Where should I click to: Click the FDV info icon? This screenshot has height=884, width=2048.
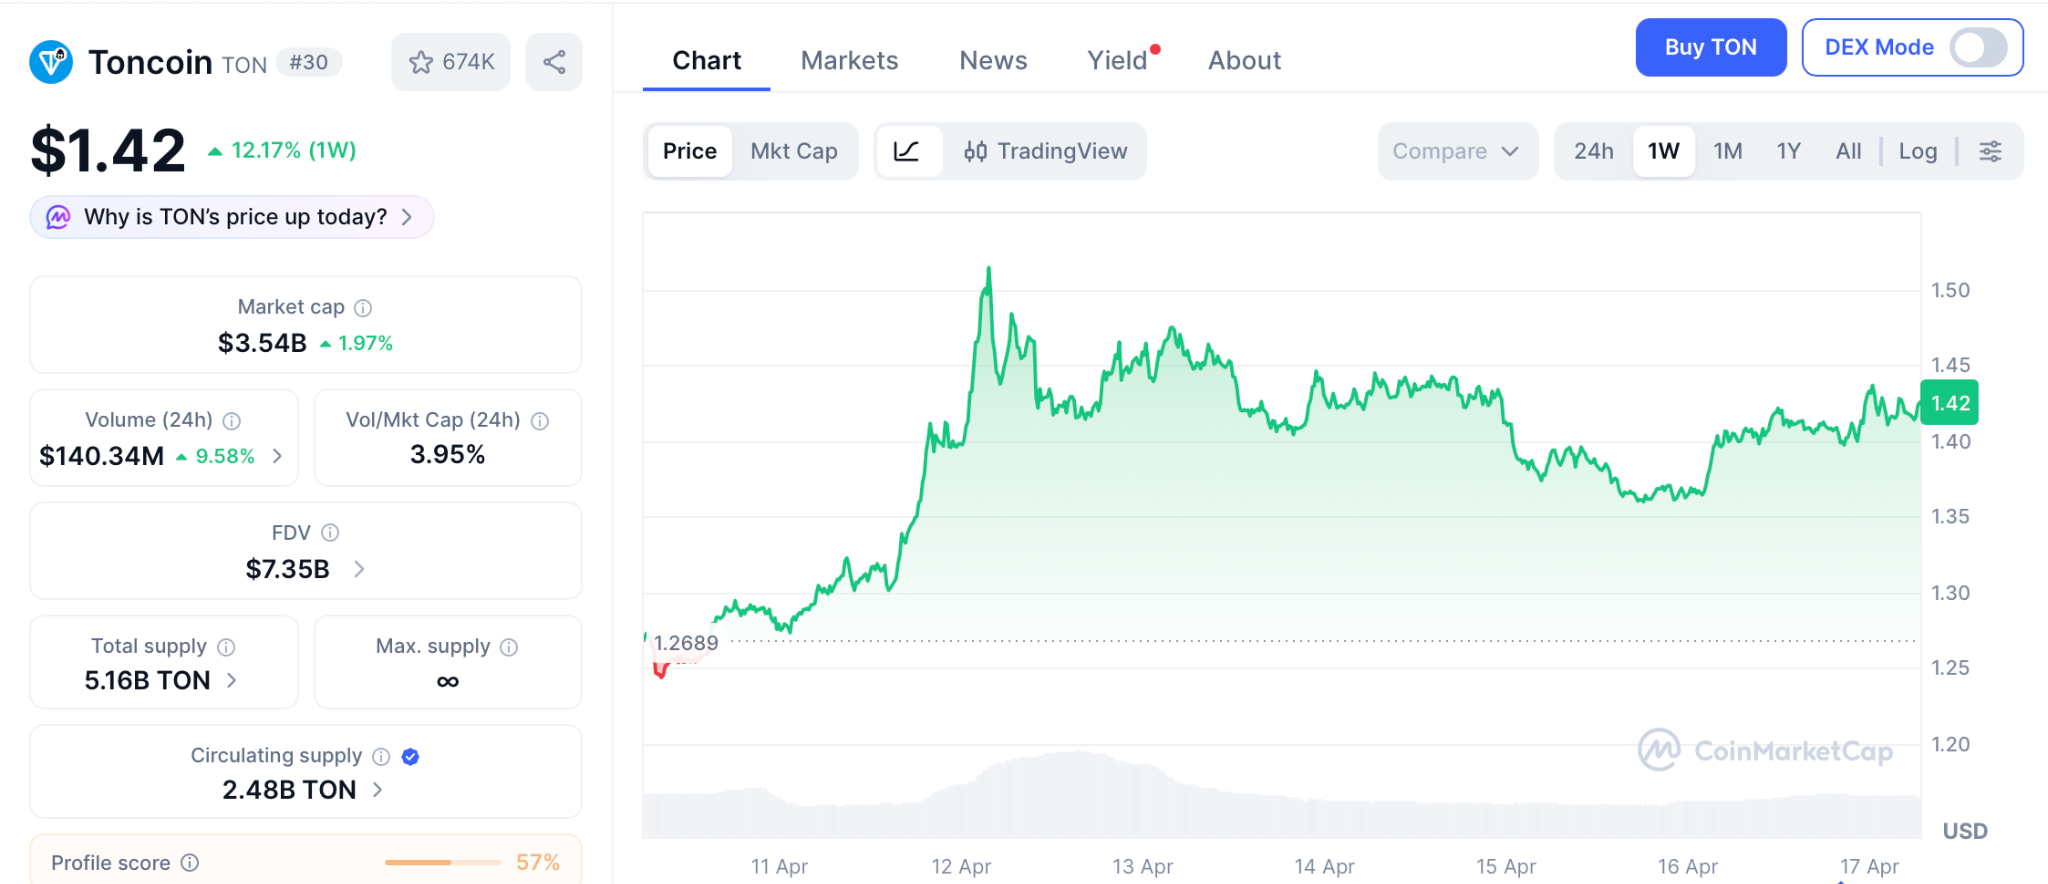330,533
